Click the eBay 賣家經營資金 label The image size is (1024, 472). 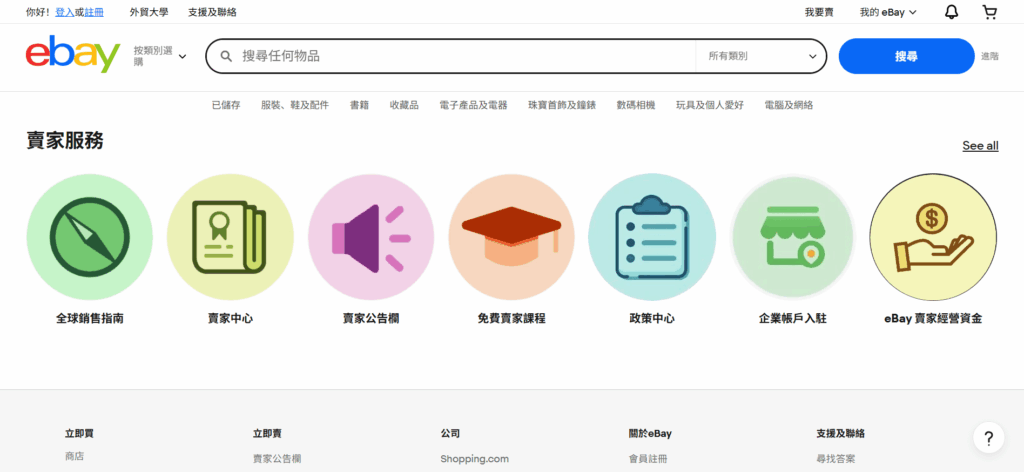point(933,319)
